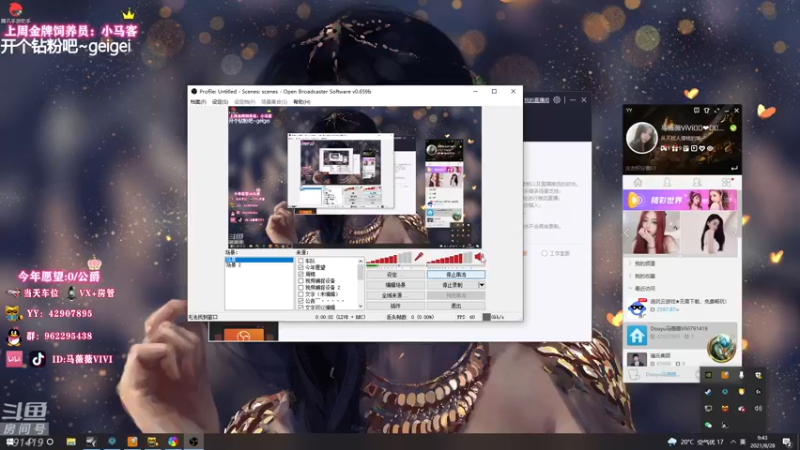Open the YY message icon in title bar
Screen dimensions: 800x450
(x=696, y=110)
